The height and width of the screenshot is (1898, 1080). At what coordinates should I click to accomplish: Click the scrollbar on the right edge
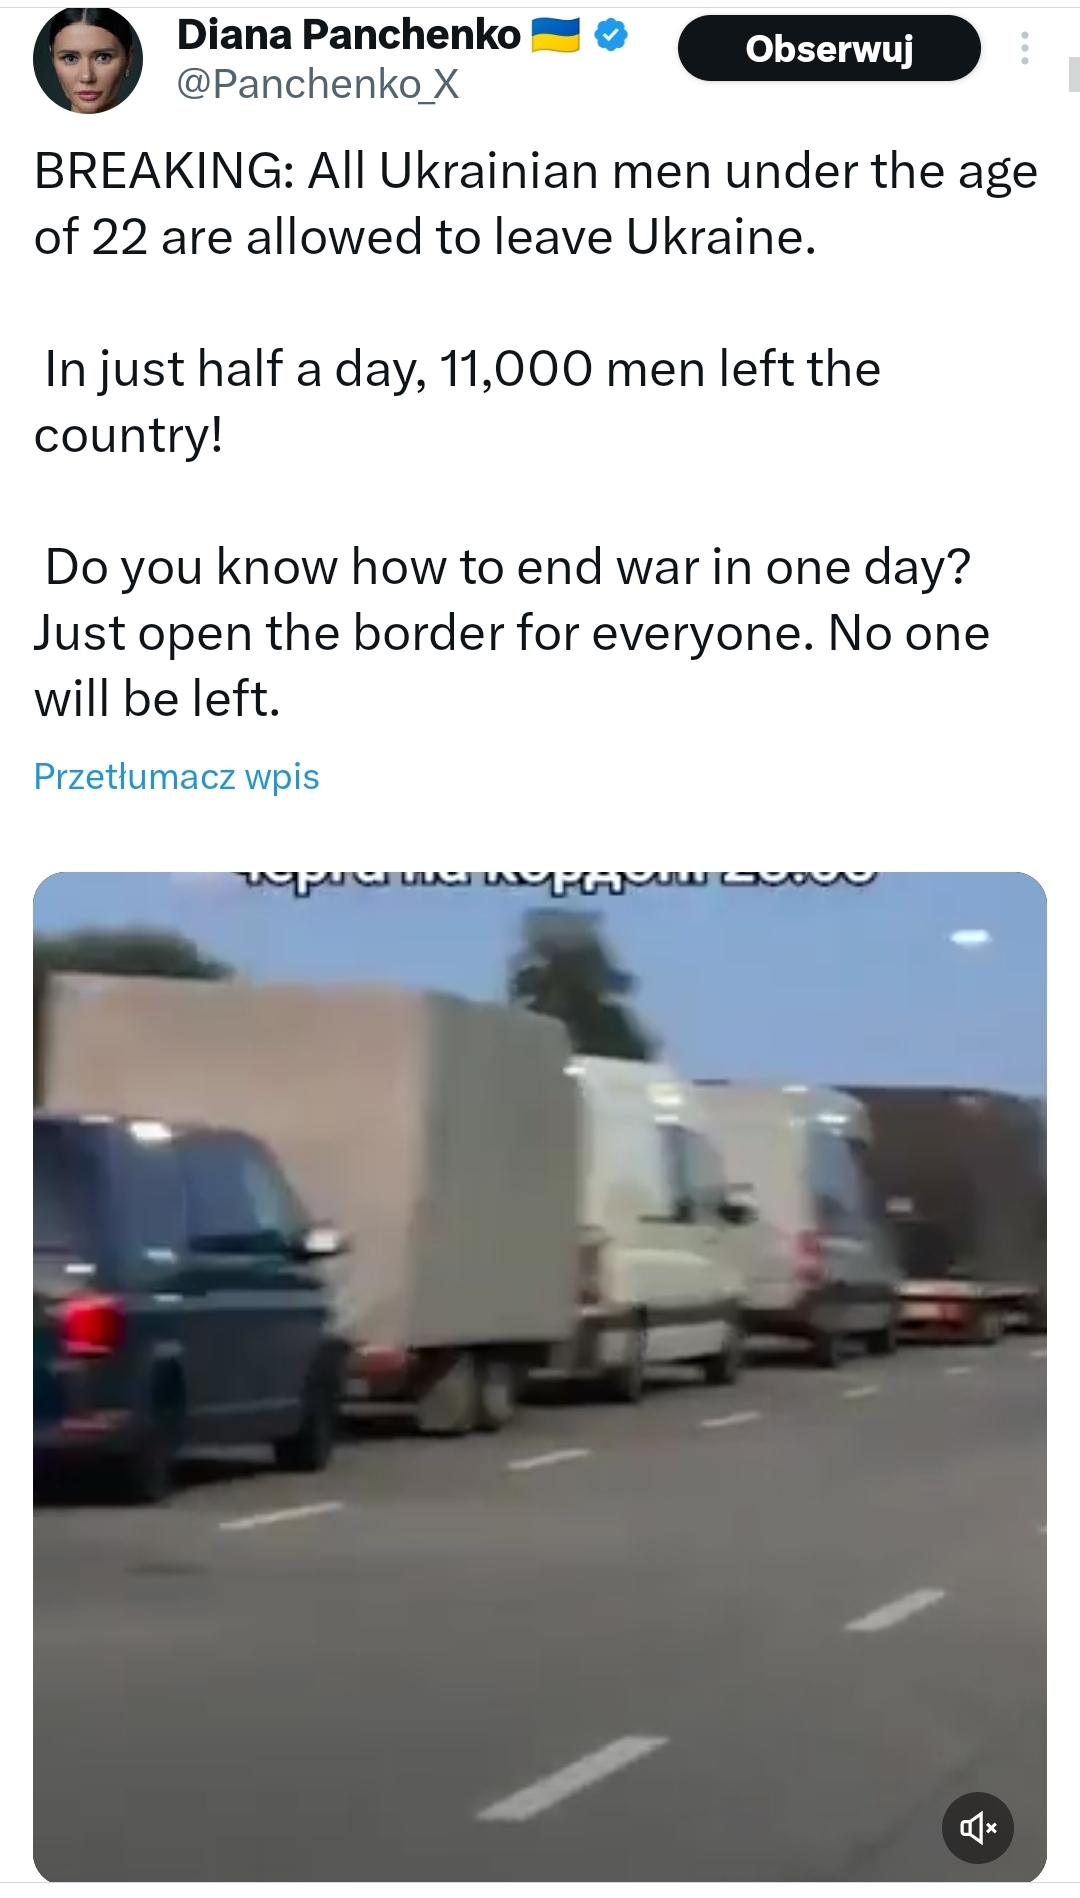coord(1074,75)
